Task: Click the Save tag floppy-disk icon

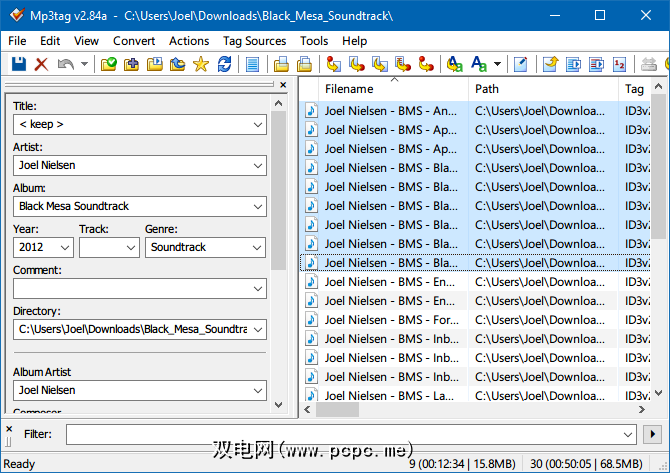Action: [x=19, y=65]
